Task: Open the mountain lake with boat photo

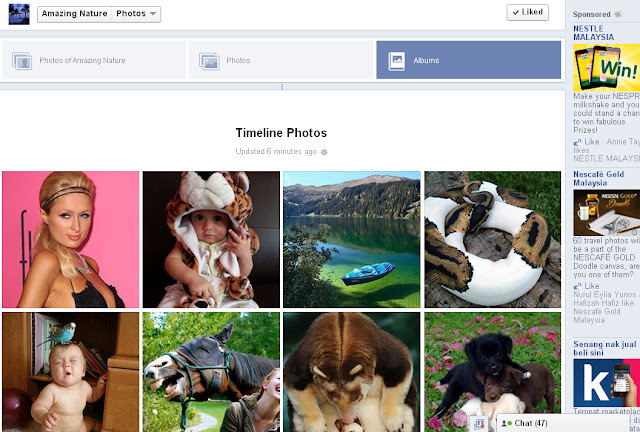Action: pos(352,239)
